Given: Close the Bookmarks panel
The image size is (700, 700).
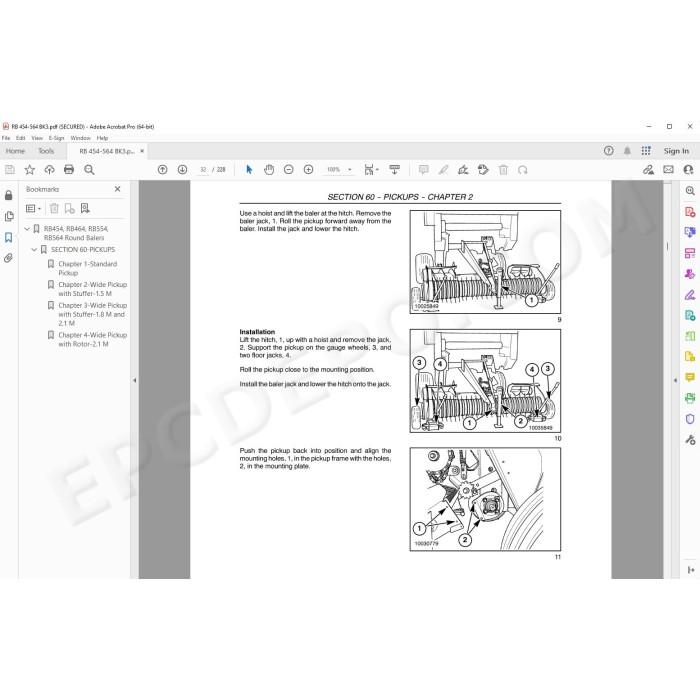Looking at the screenshot, I should tap(117, 189).
